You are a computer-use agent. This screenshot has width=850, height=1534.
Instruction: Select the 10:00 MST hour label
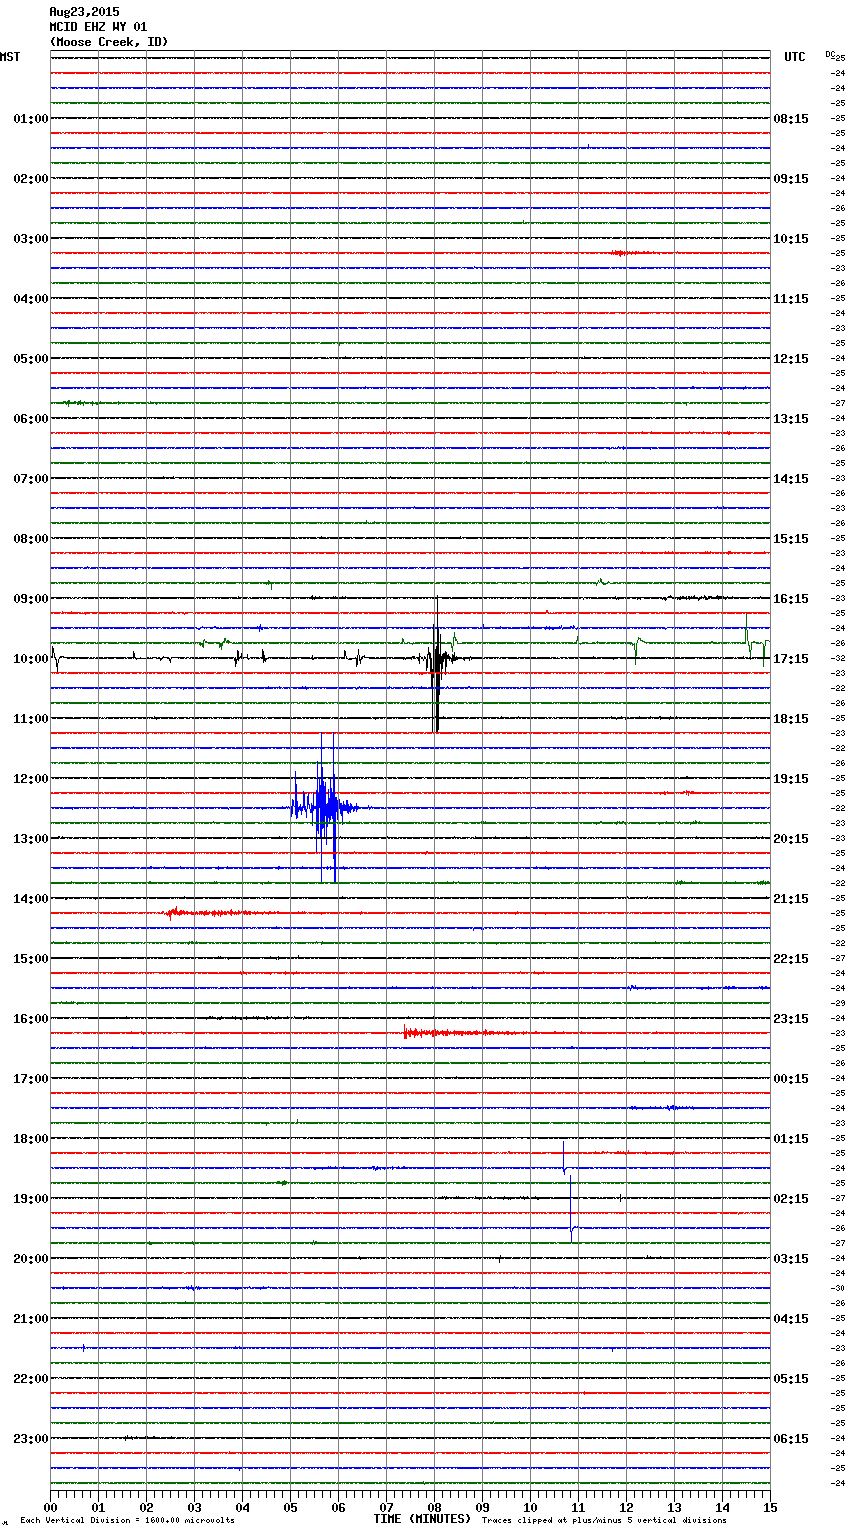[30, 659]
